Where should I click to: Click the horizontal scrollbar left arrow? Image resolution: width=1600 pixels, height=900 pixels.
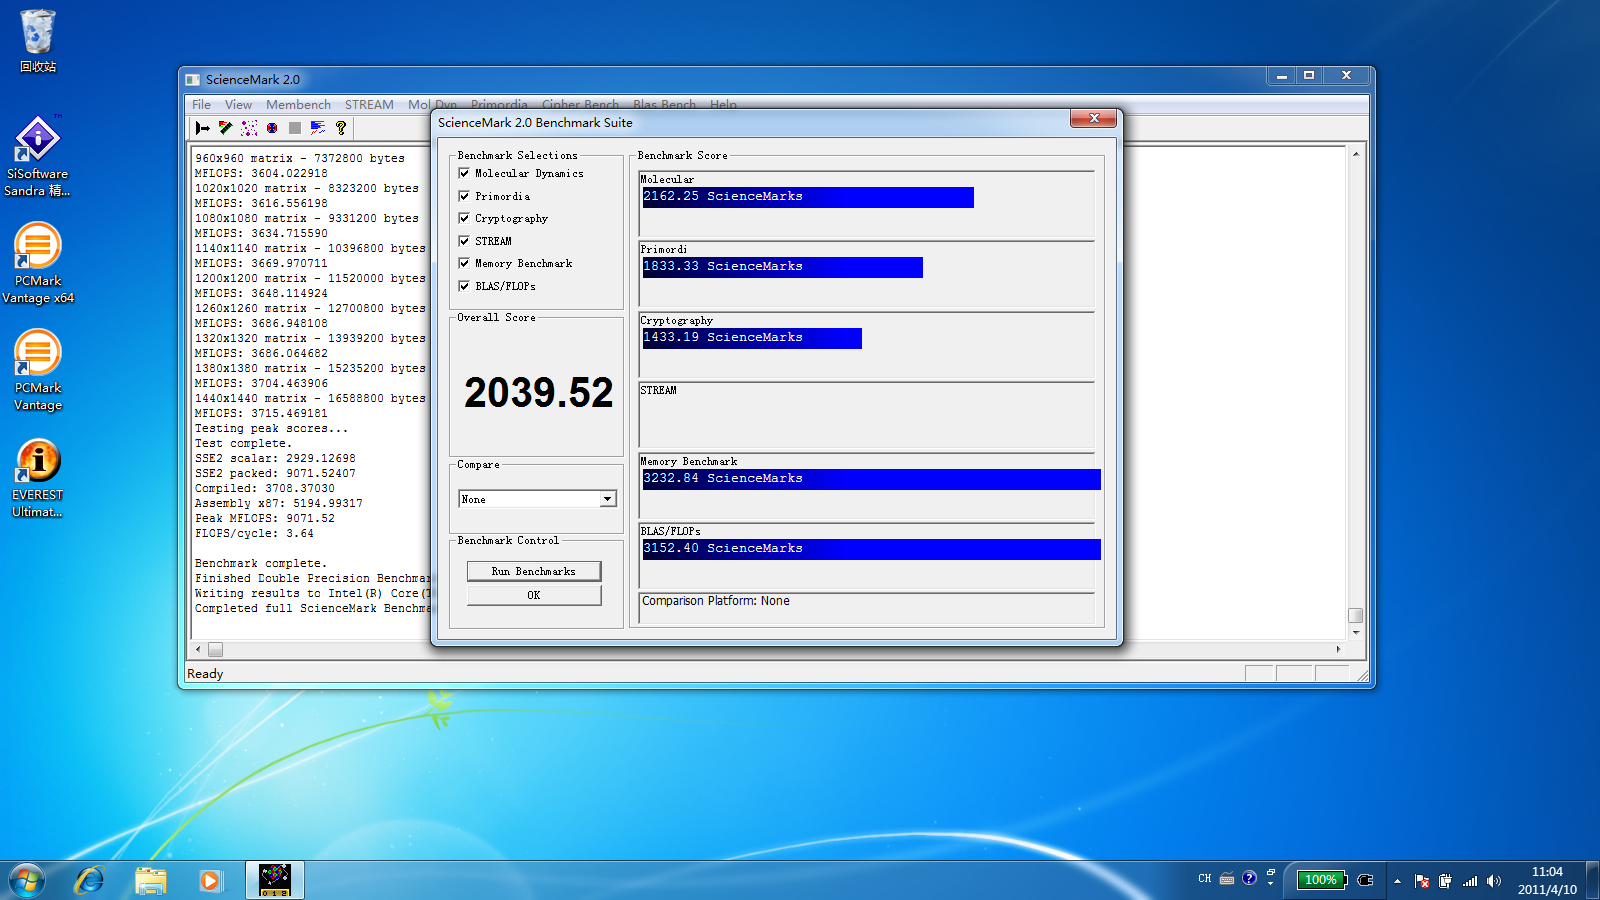[x=198, y=649]
